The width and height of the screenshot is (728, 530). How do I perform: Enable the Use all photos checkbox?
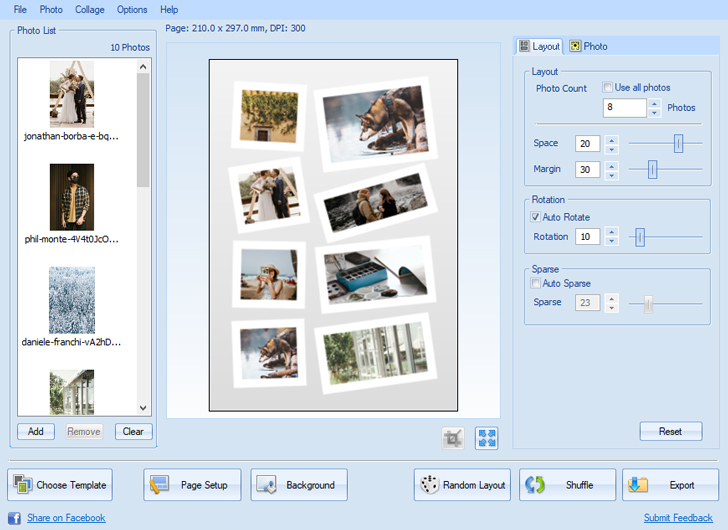608,88
